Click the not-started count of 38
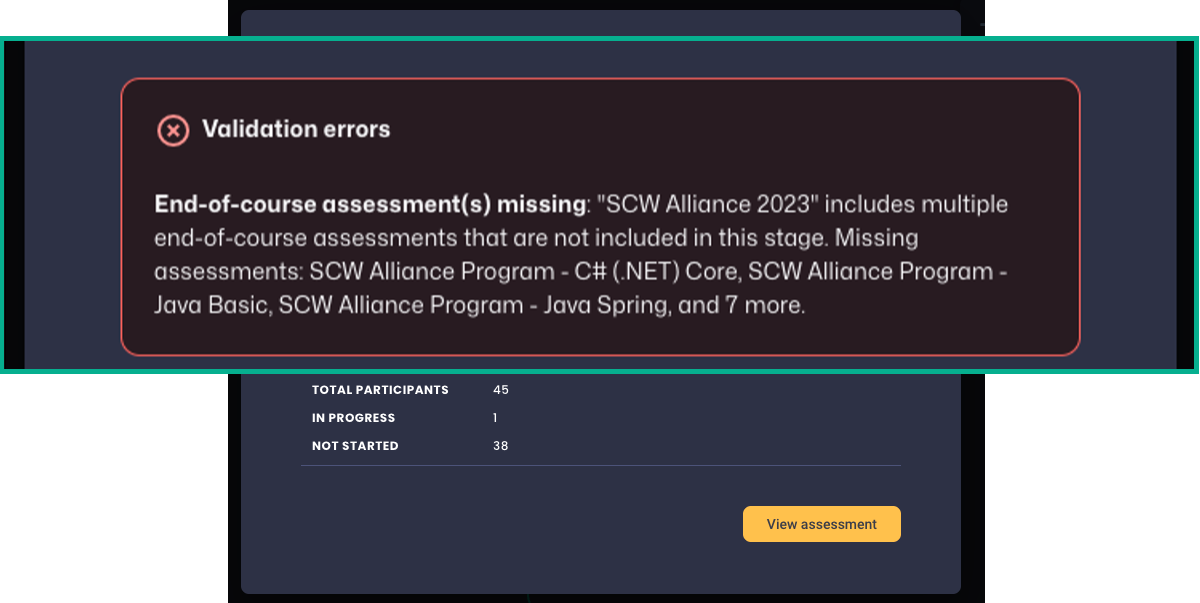The image size is (1200, 603). click(501, 446)
